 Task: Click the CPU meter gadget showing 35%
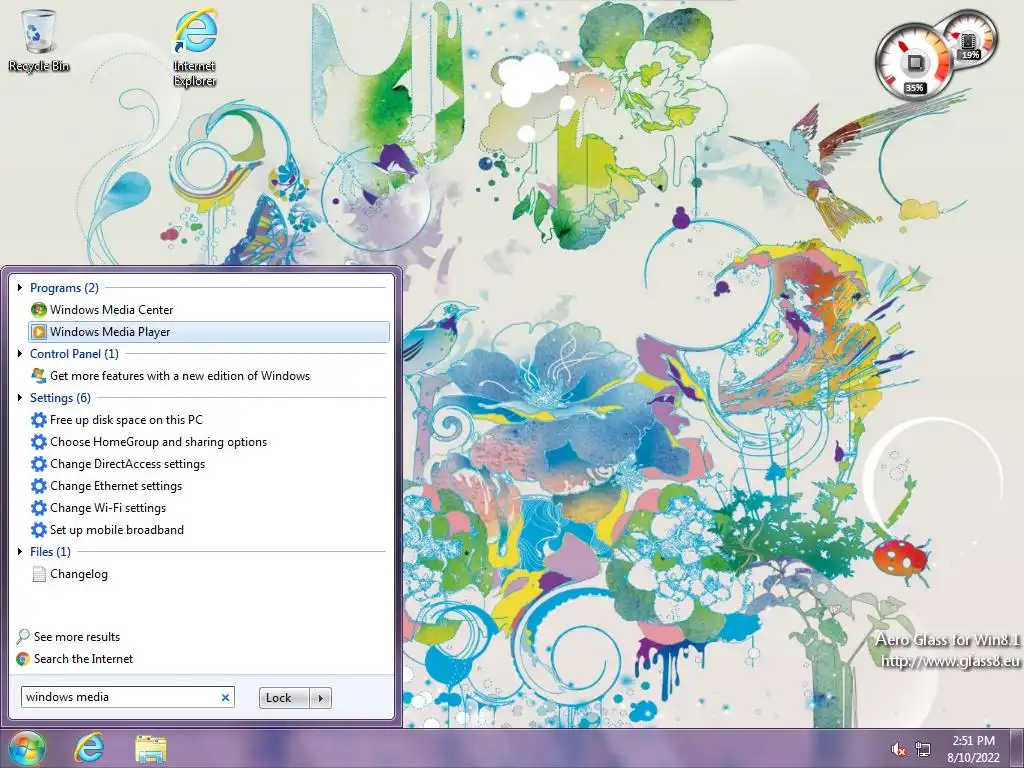click(x=914, y=63)
